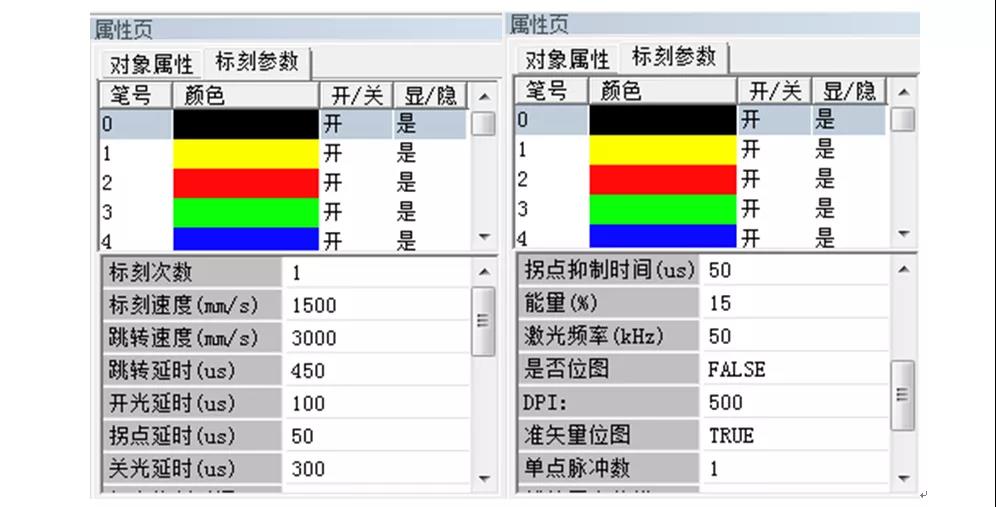The height and width of the screenshot is (507, 996).
Task: Click parameter list scroll-down arrow in left panel
Action: pos(484,478)
